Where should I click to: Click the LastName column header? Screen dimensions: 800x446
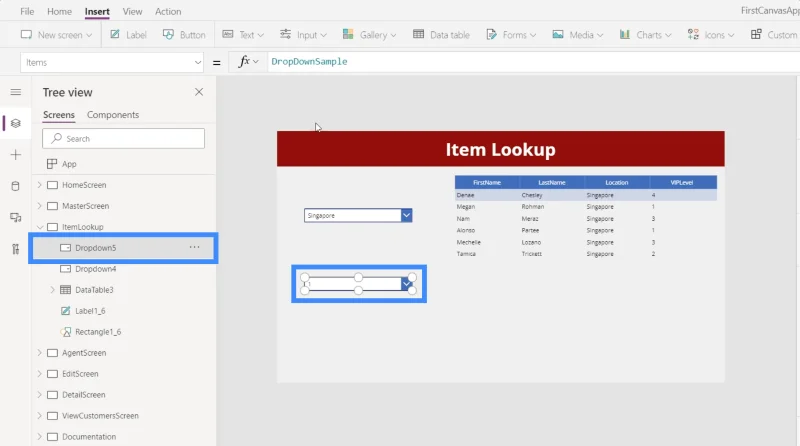coord(552,182)
